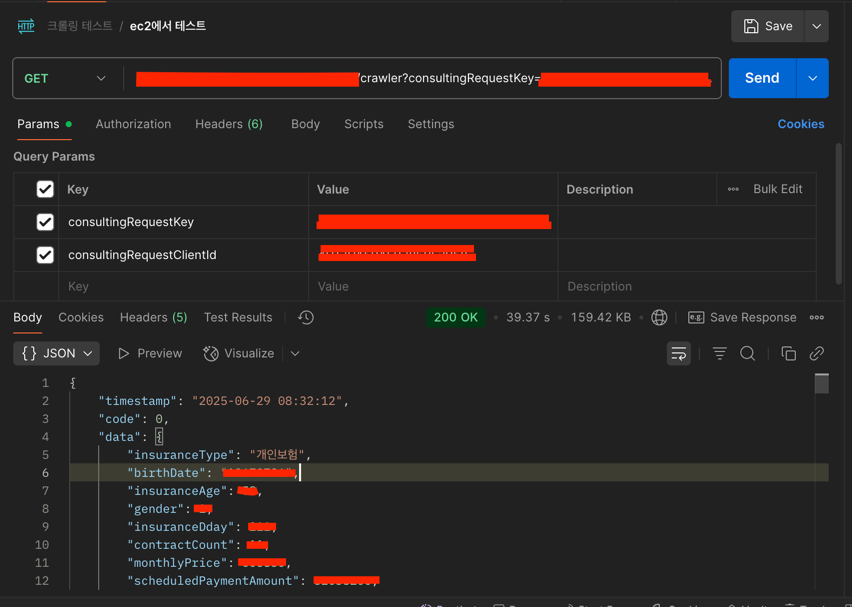852x607 pixels.
Task: Open the column options ellipsis icon
Action: click(733, 189)
